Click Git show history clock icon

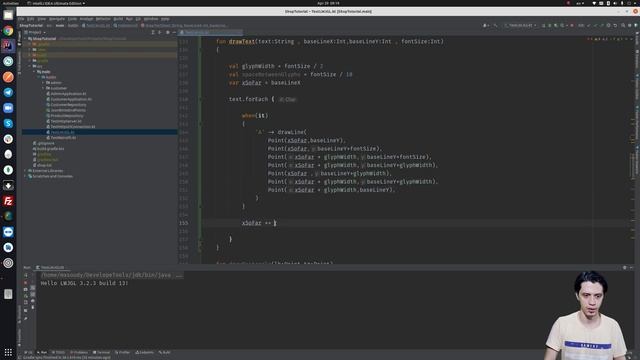609,25
